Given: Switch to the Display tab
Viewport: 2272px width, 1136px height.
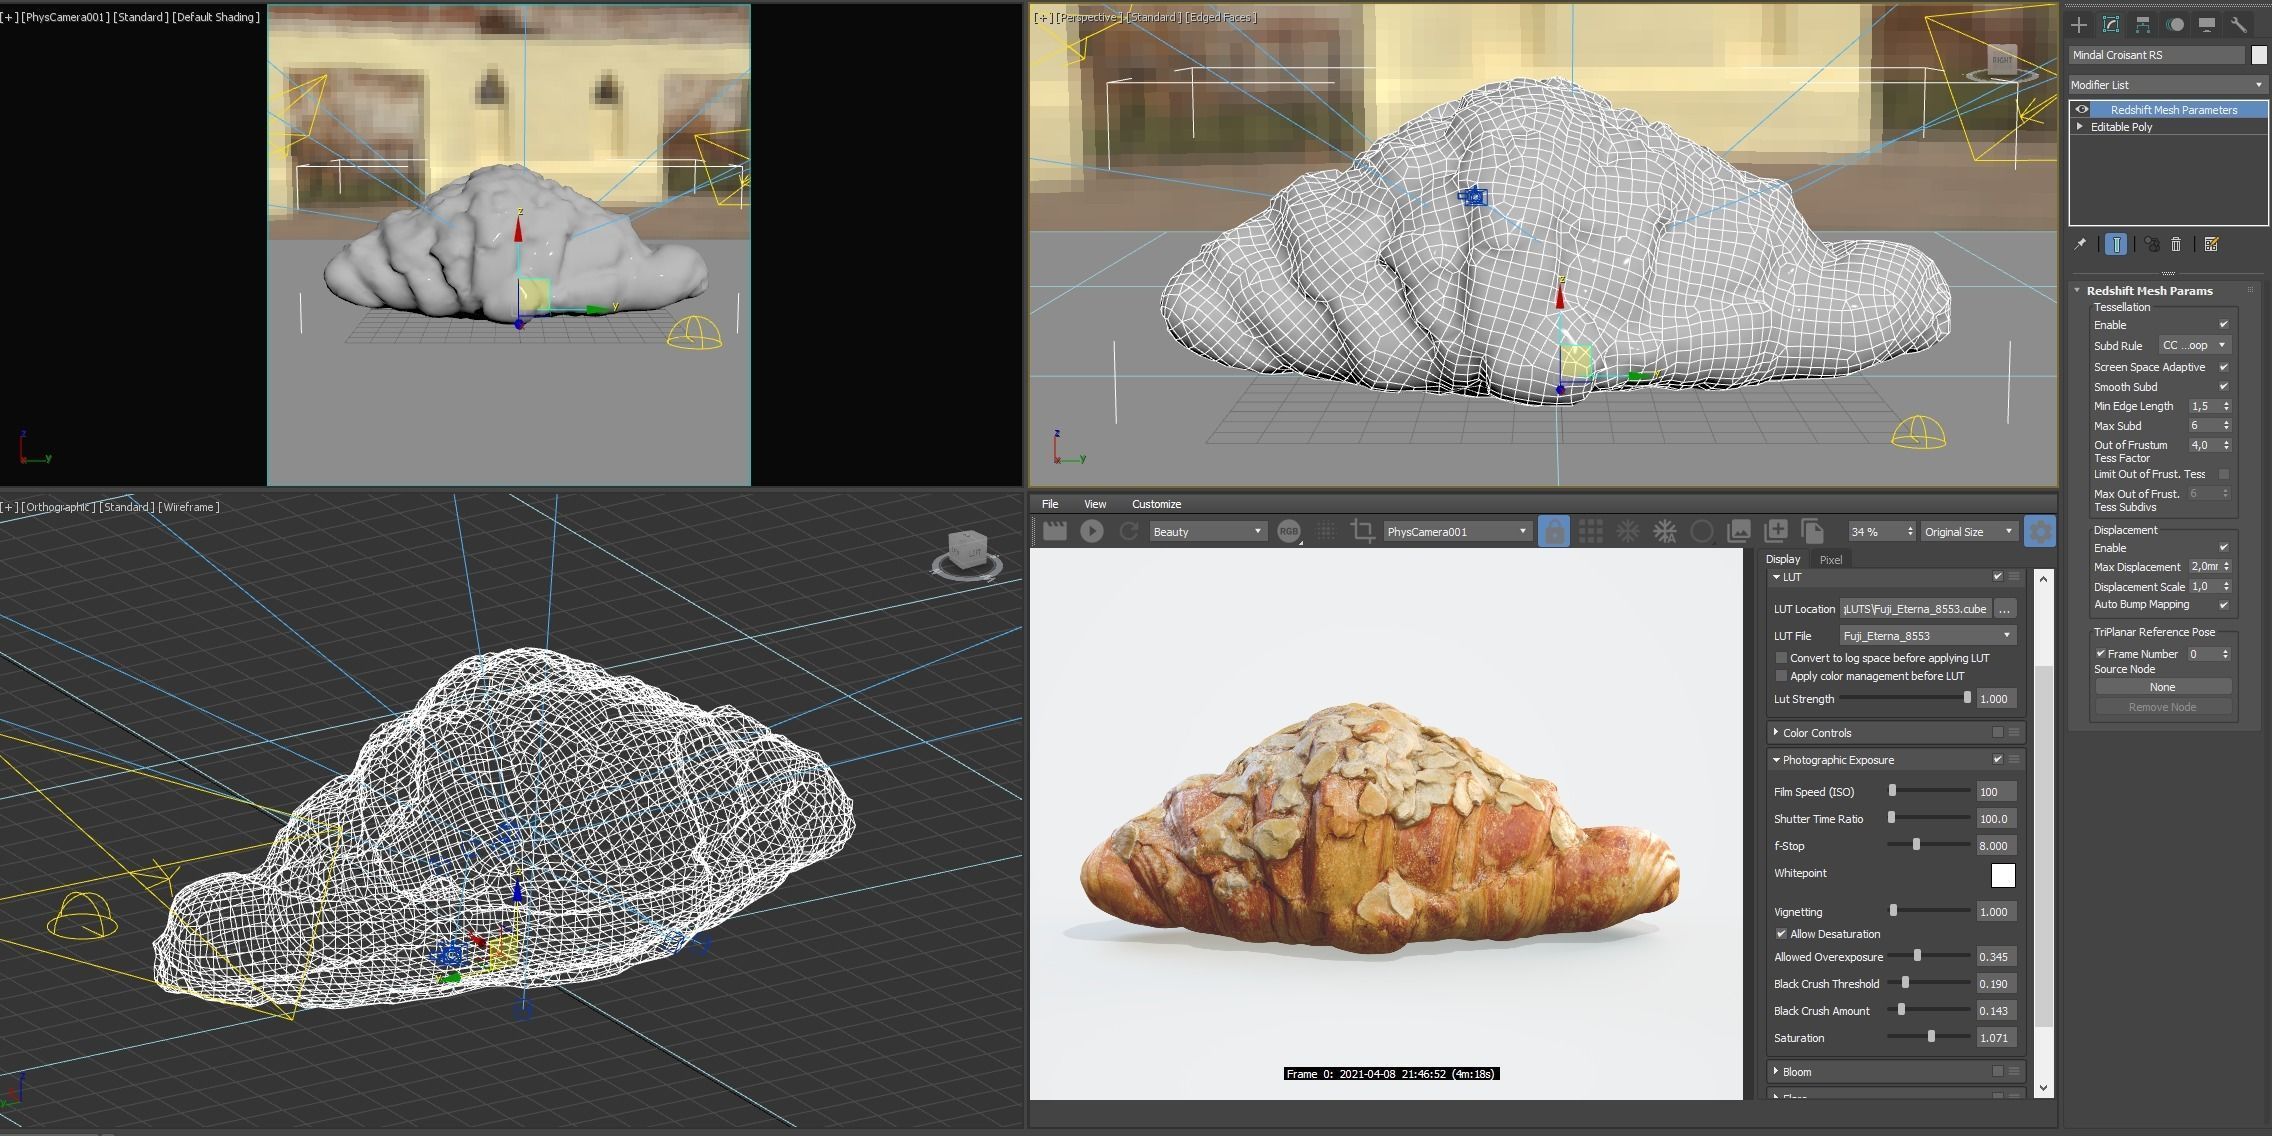Looking at the screenshot, I should pos(1783,560).
